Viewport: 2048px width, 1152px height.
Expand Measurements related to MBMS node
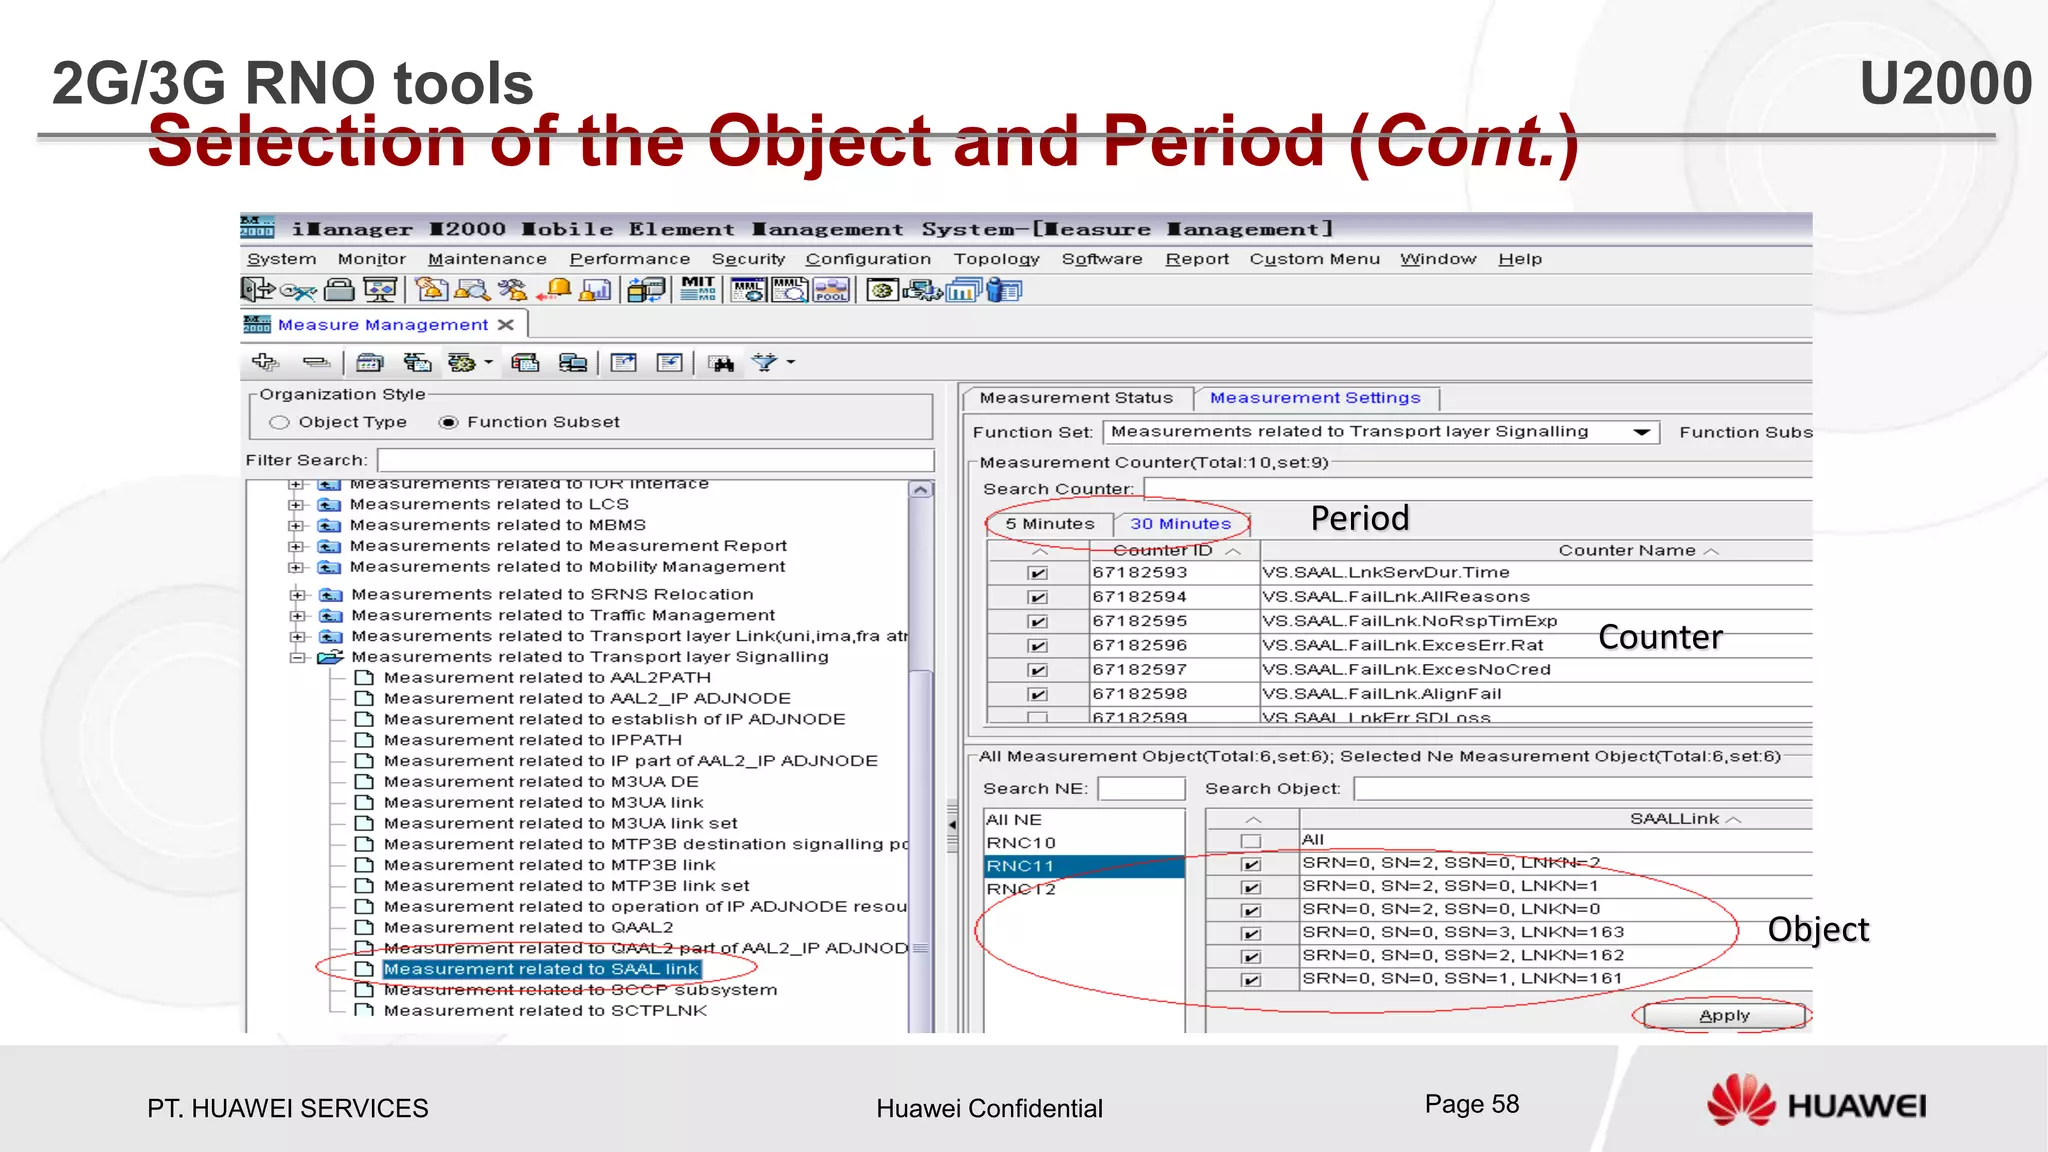click(x=296, y=526)
